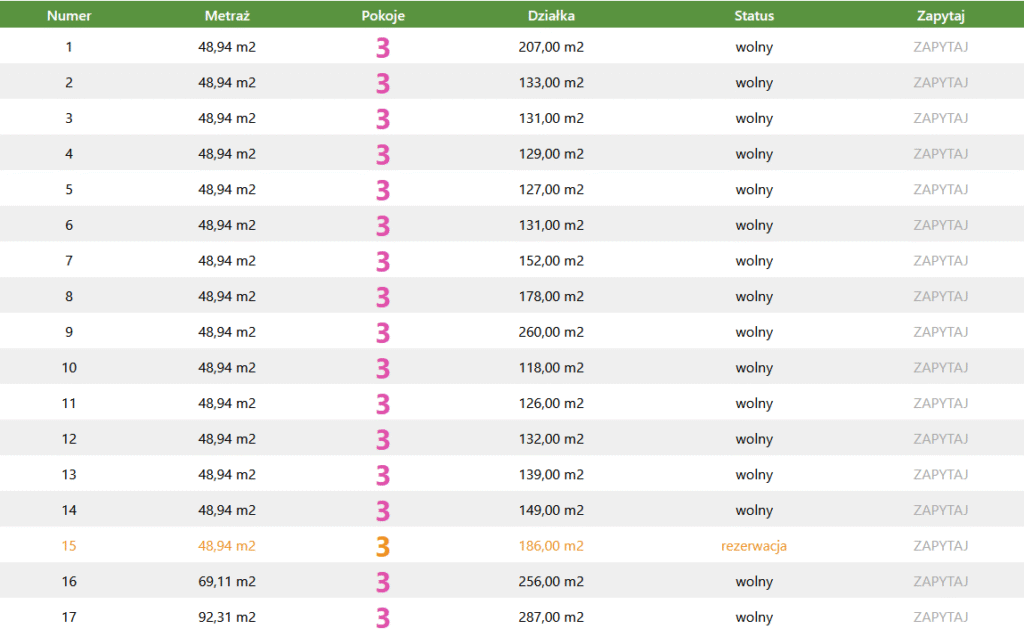Click the Status column header
The height and width of the screenshot is (637, 1024).
point(754,16)
